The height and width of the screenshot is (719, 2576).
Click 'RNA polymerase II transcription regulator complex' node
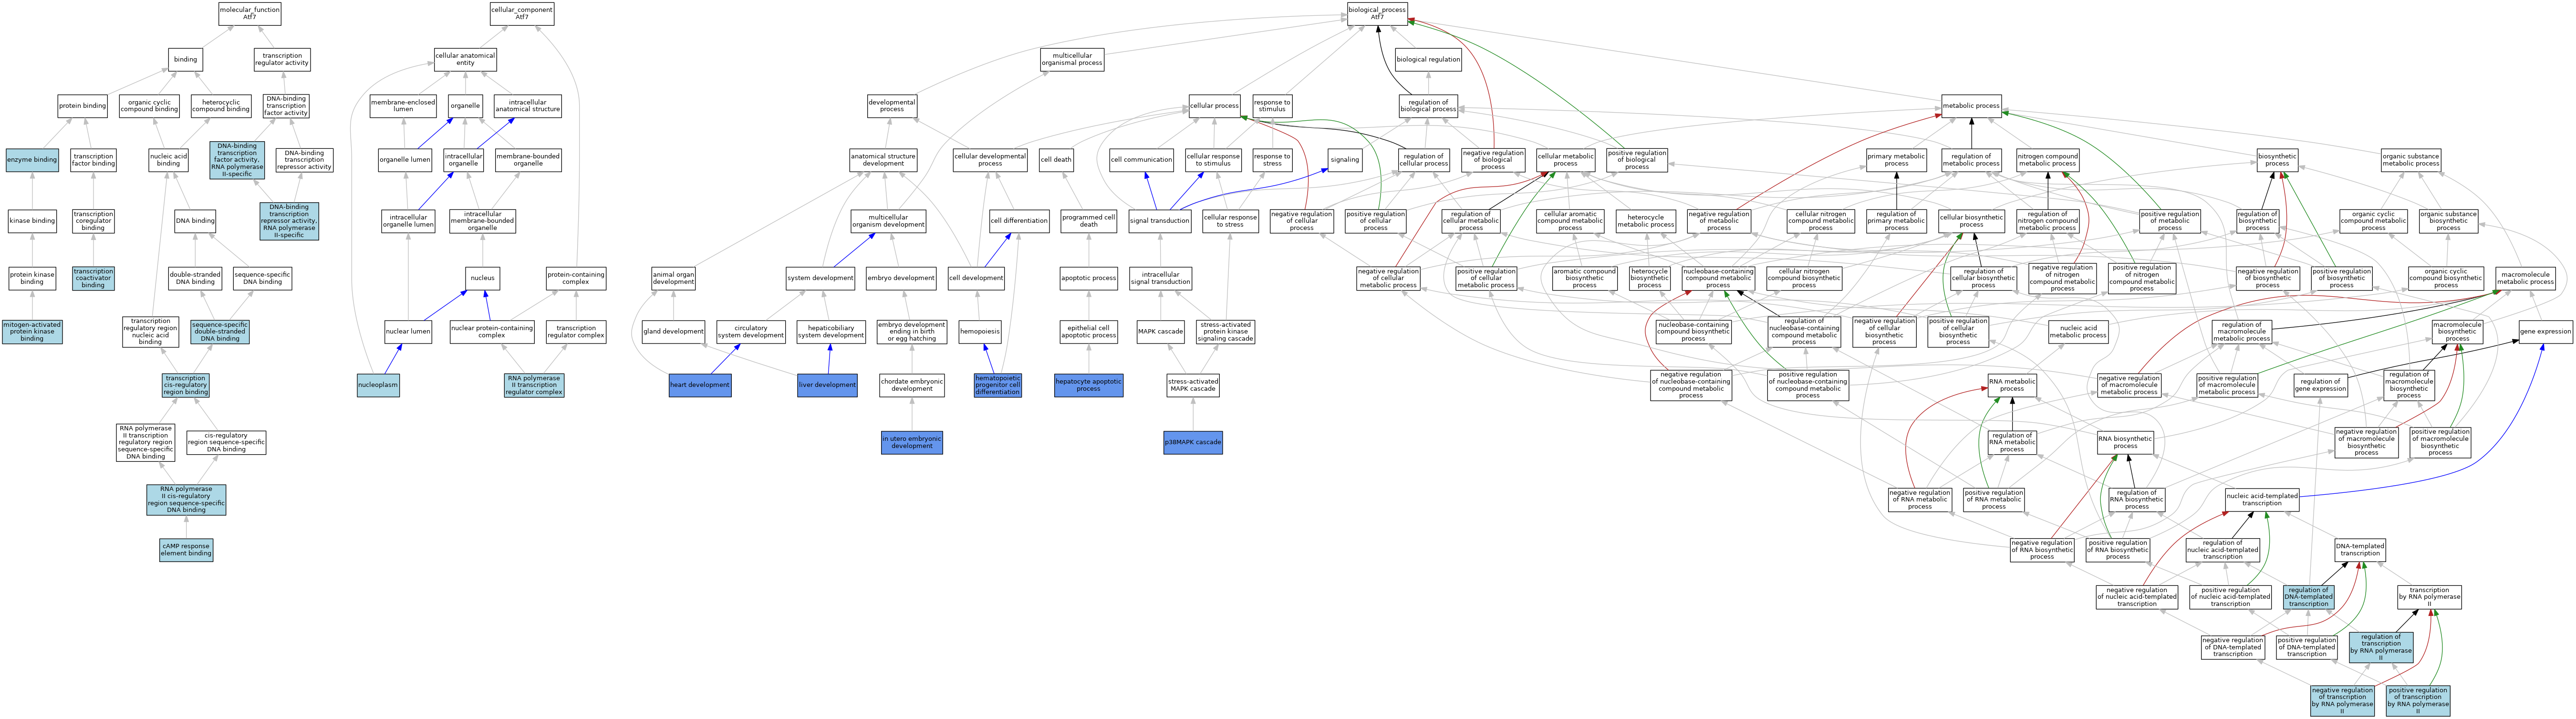click(x=534, y=386)
